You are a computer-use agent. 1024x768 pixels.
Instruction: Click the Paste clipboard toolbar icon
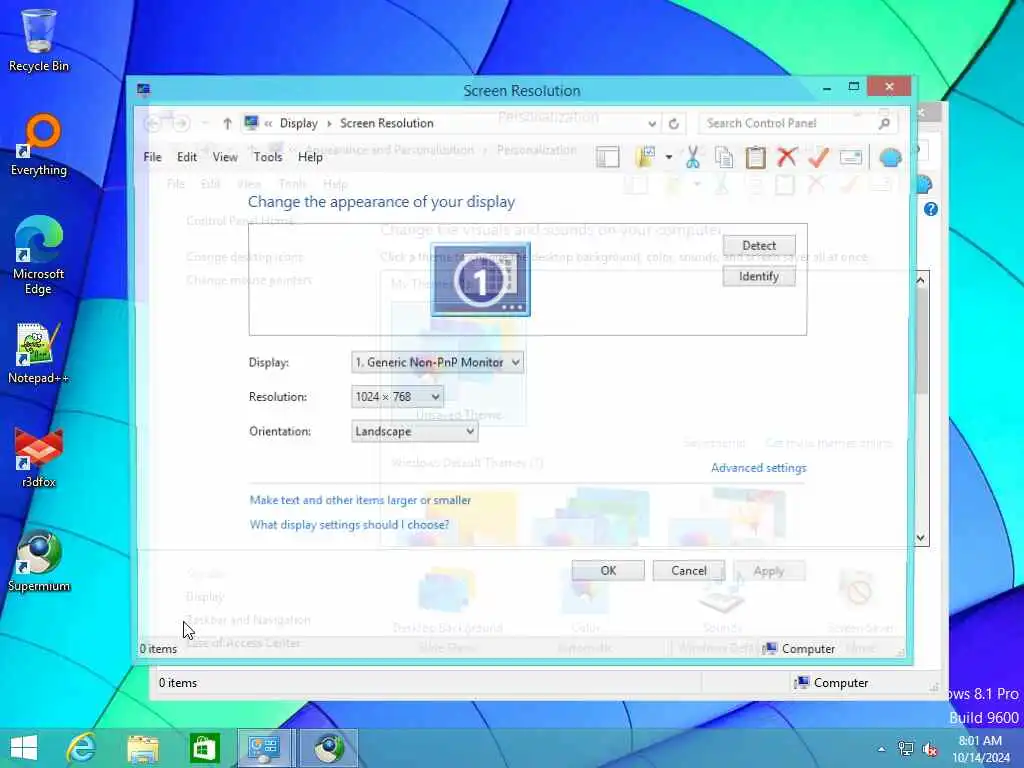(x=756, y=157)
